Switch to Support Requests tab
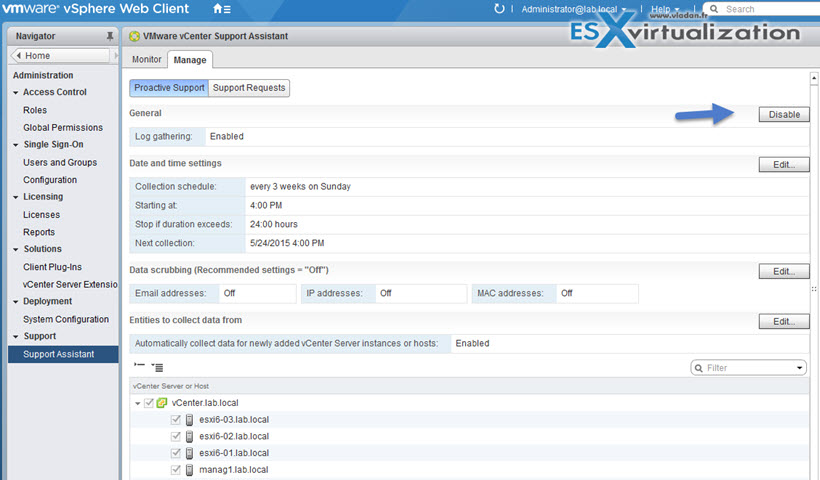Screen dimensions: 820x480 (249, 88)
